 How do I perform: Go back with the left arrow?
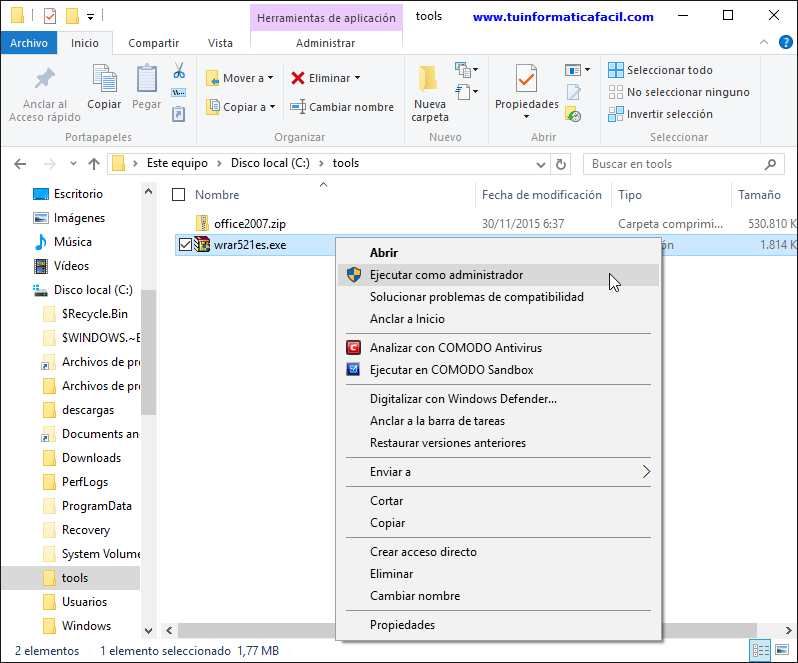20,164
